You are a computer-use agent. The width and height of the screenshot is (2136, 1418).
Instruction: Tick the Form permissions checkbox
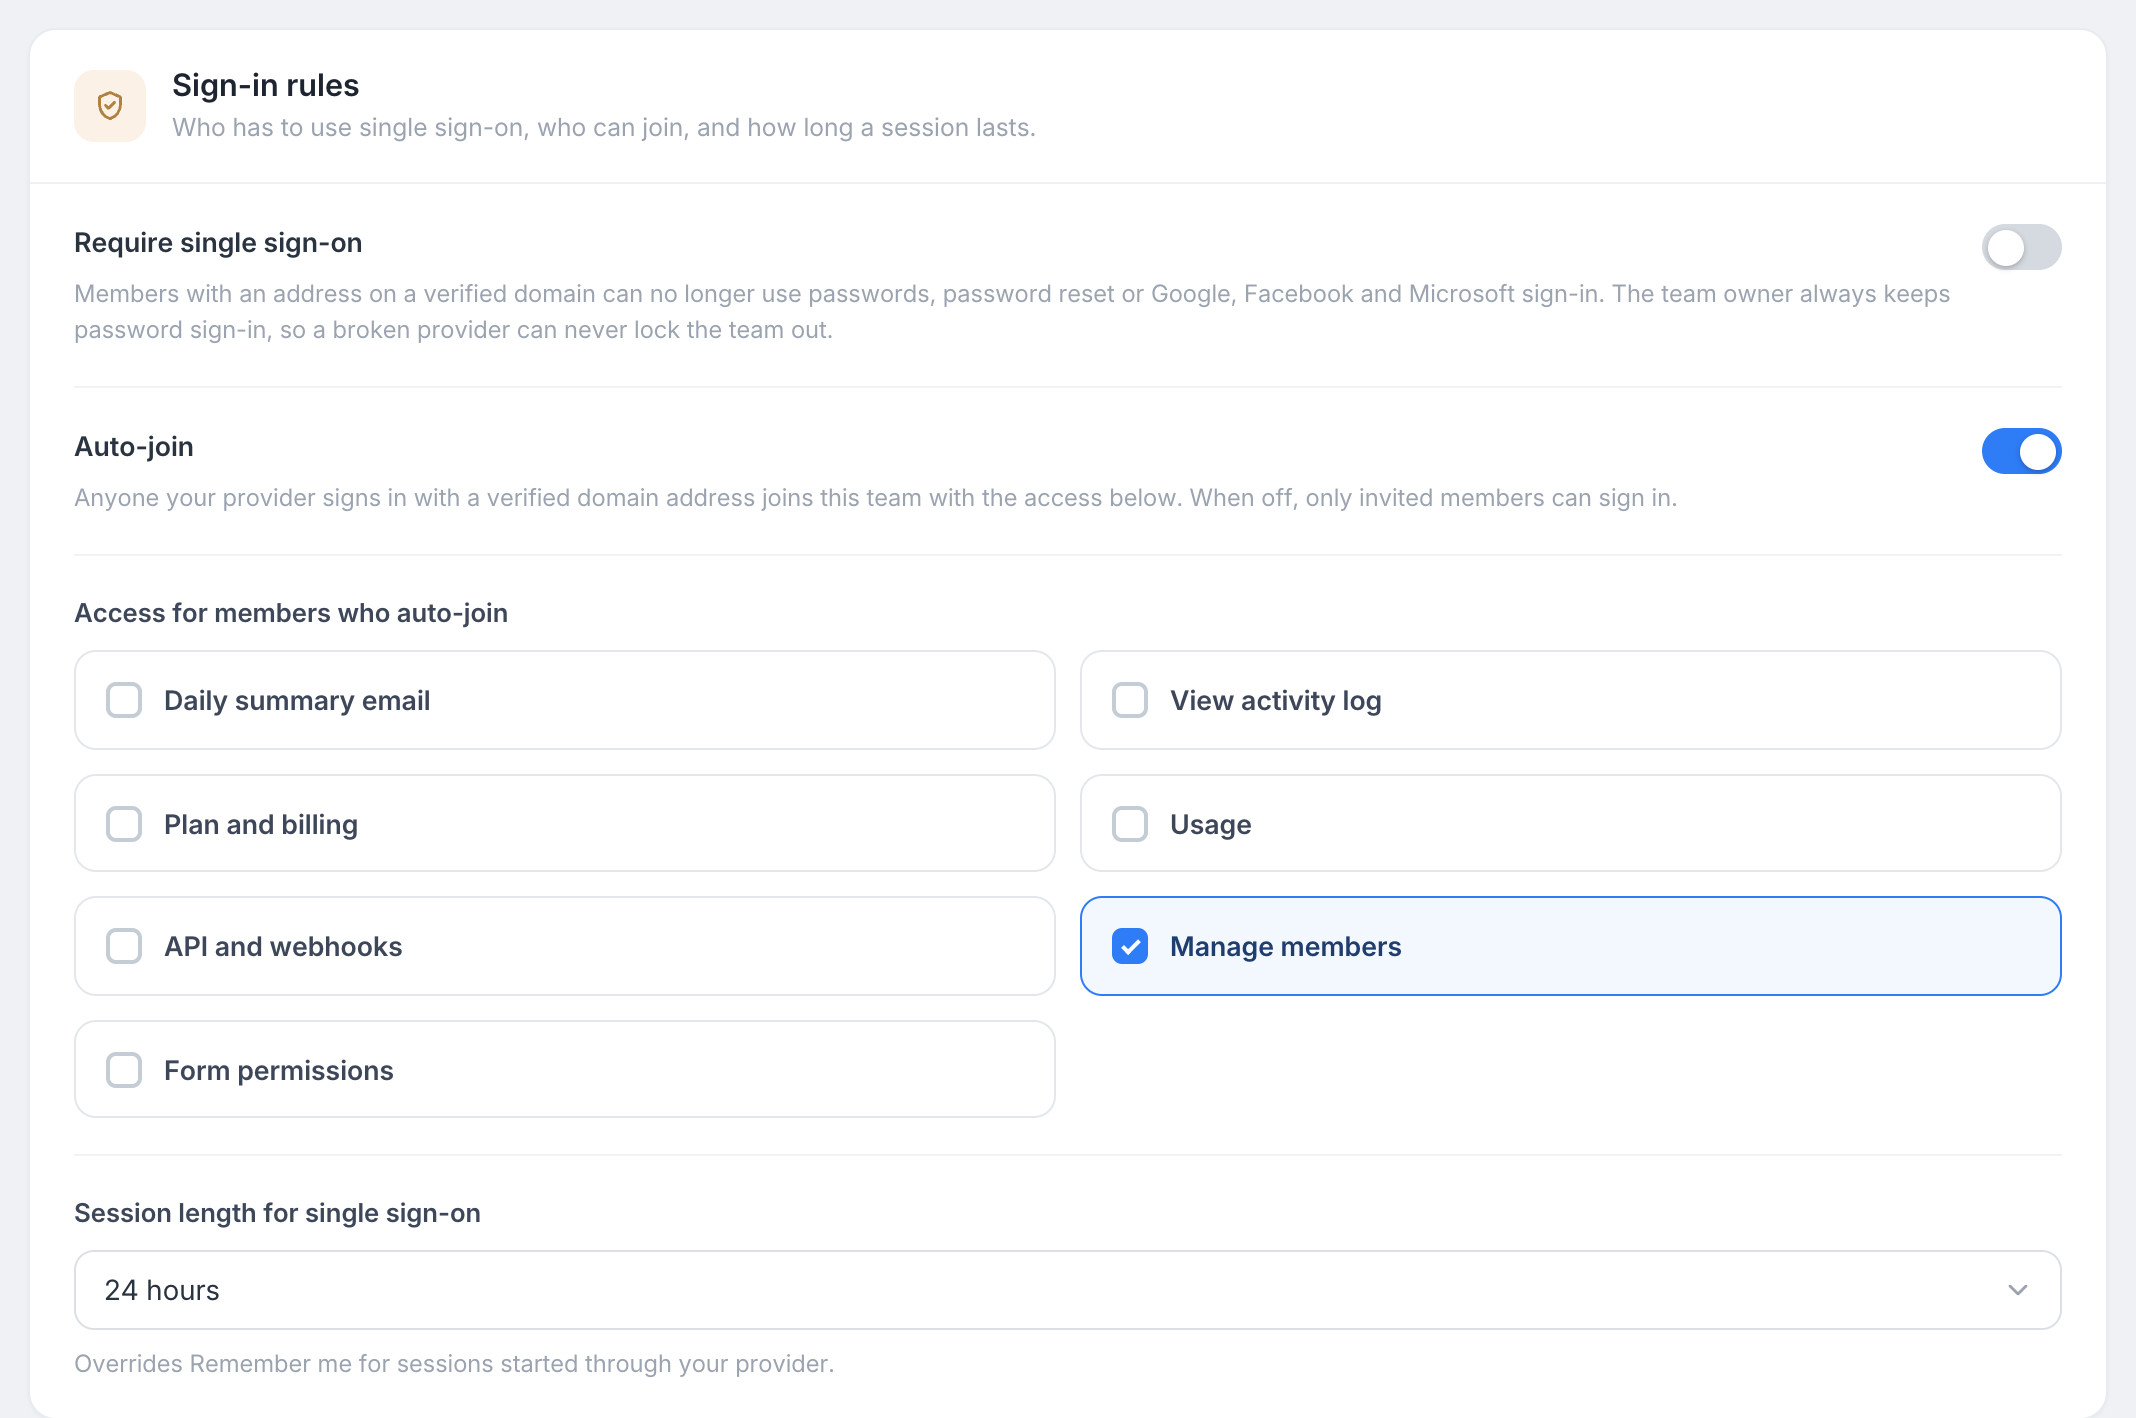[124, 1070]
